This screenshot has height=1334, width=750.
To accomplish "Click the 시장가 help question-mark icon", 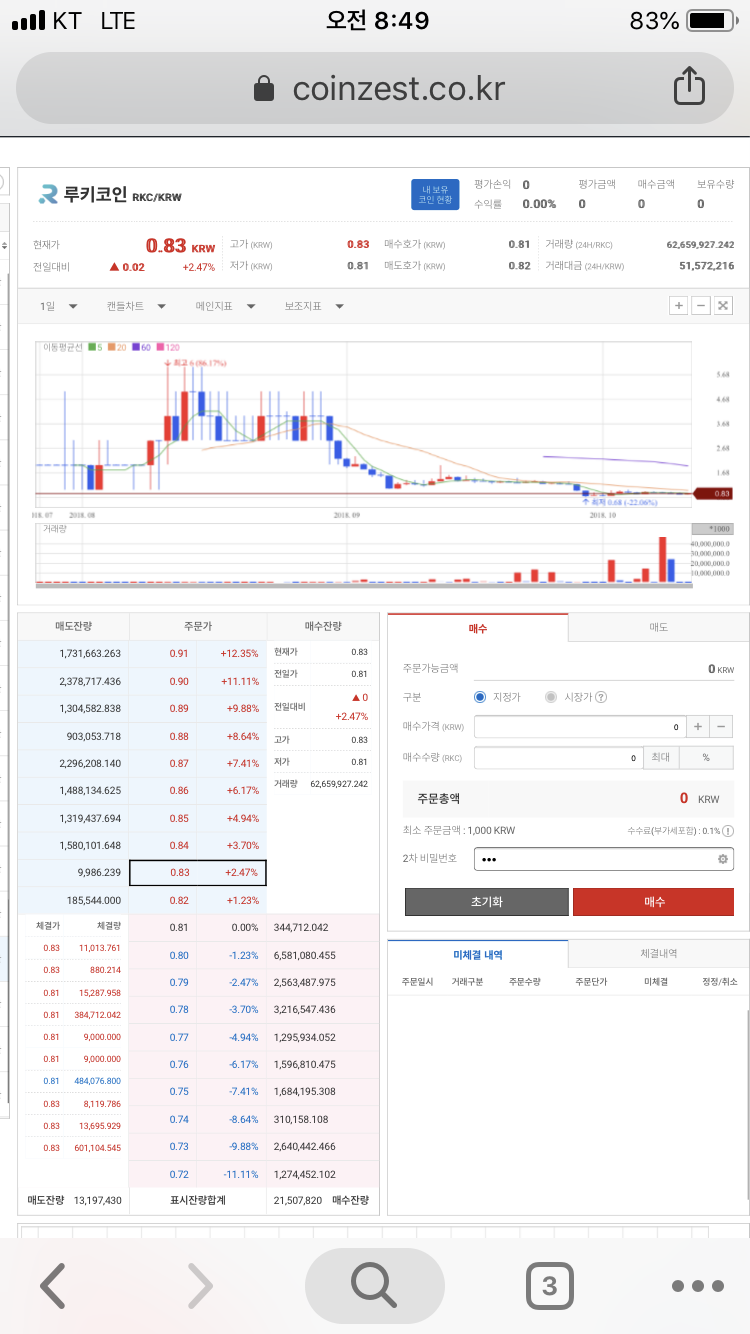I will (x=600, y=697).
